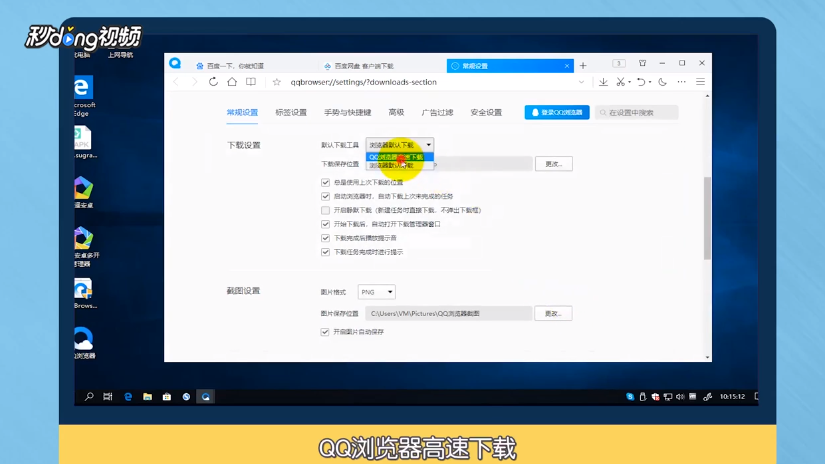825x464 pixels.
Task: Switch to 高级 settings tab
Action: pyautogui.click(x=396, y=113)
